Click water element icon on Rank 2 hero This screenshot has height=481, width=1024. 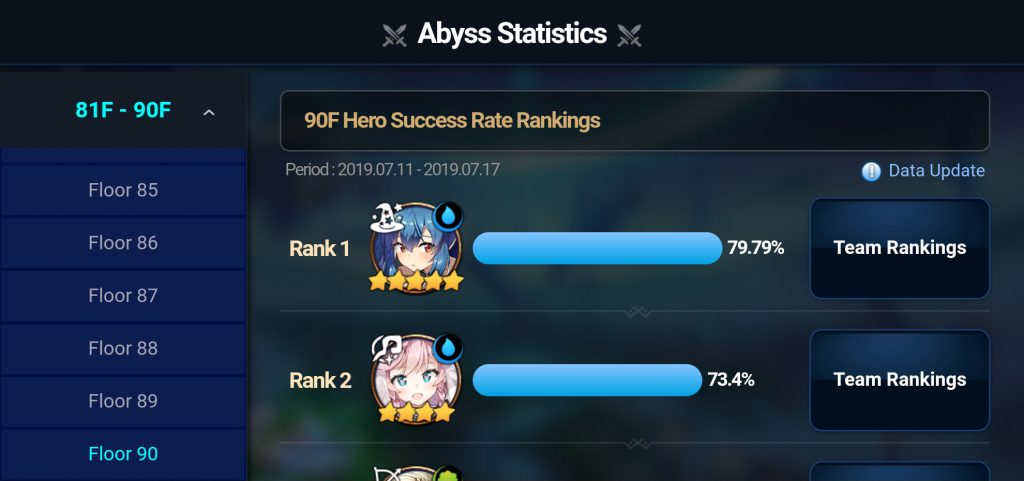click(448, 349)
